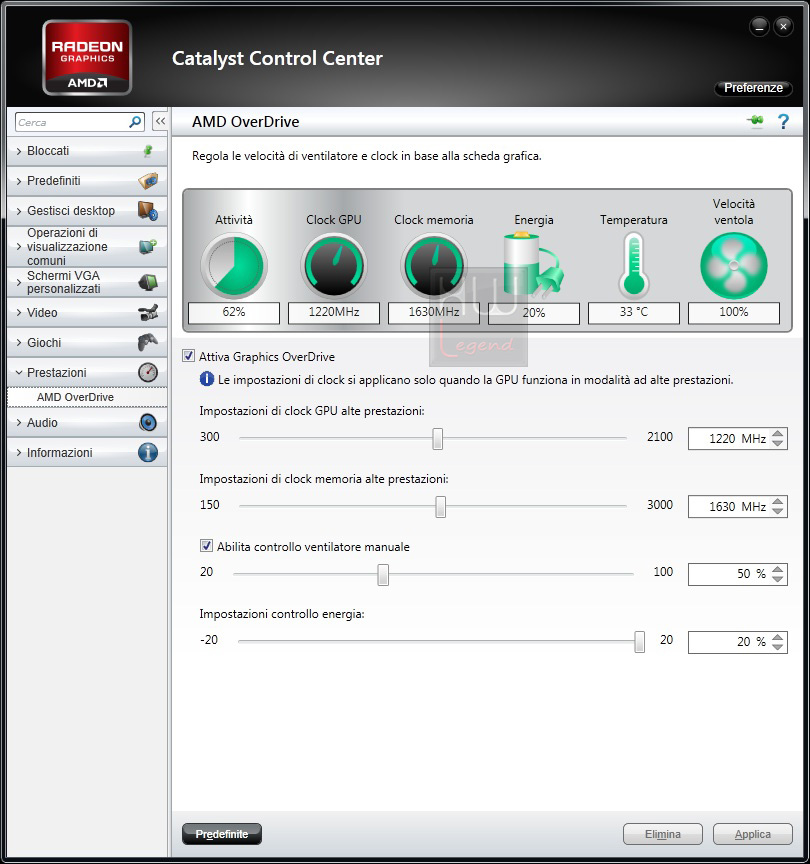810x864 pixels.
Task: Click the Velocità ventola fan icon
Action: 733,266
